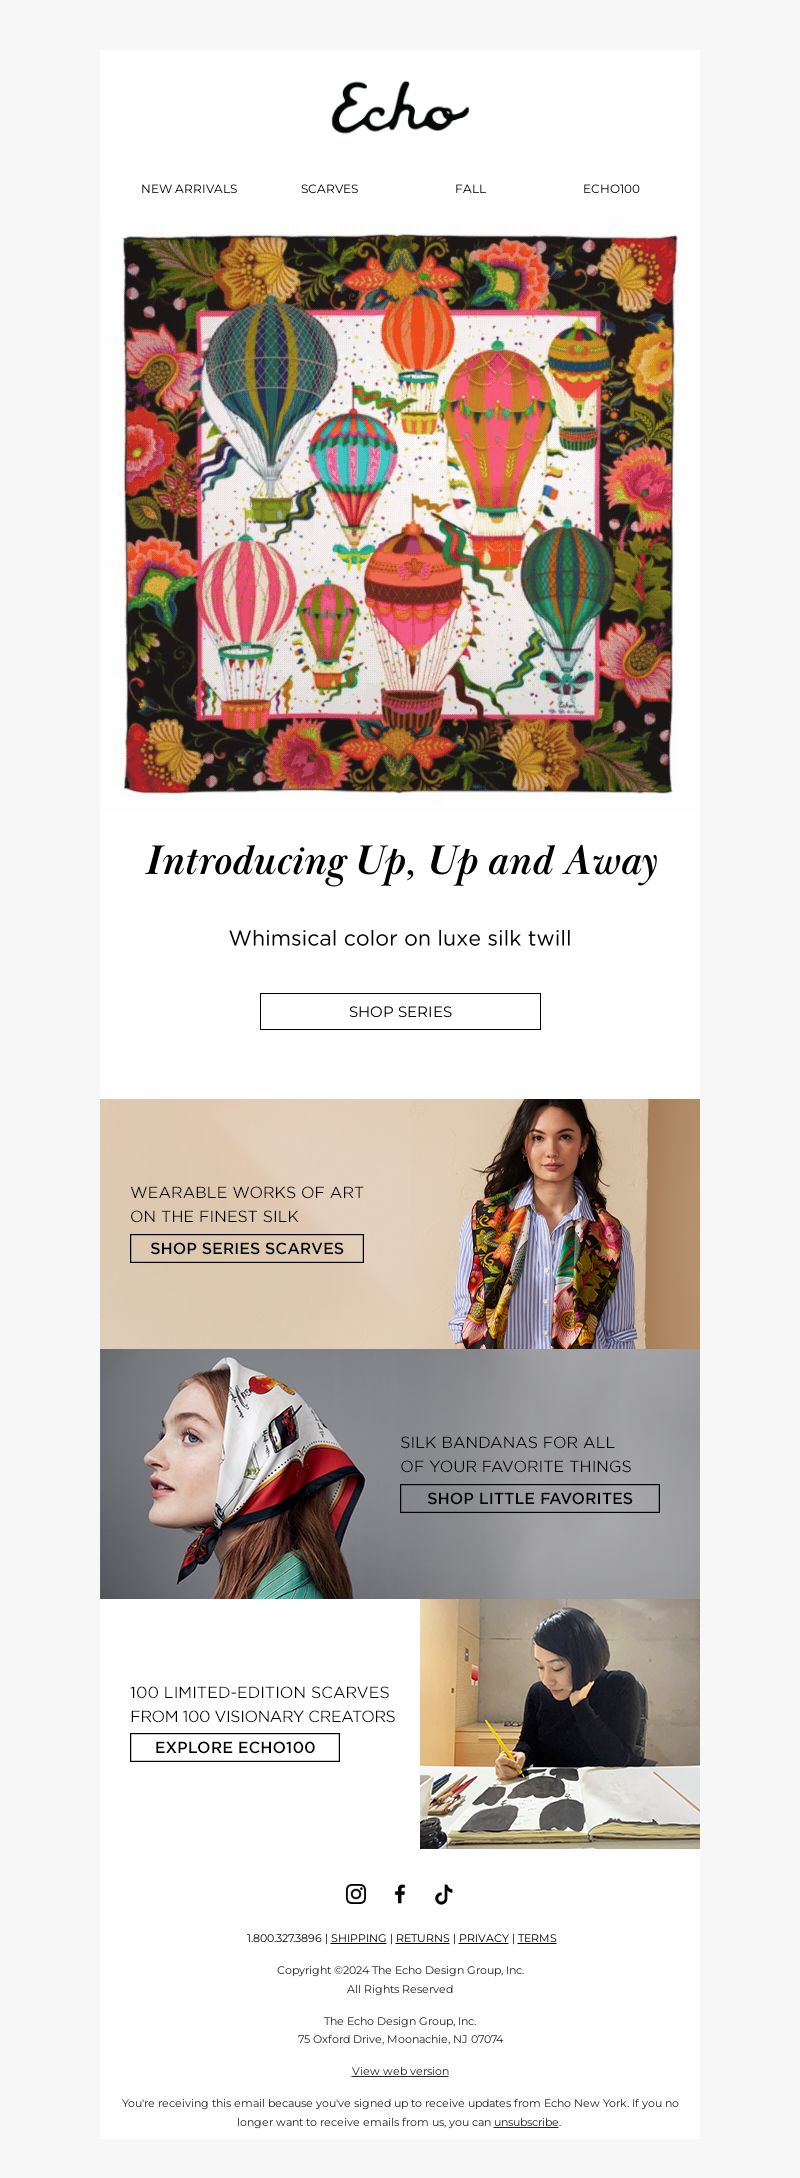Click the Explore ECHO100 button

pyautogui.click(x=235, y=1747)
